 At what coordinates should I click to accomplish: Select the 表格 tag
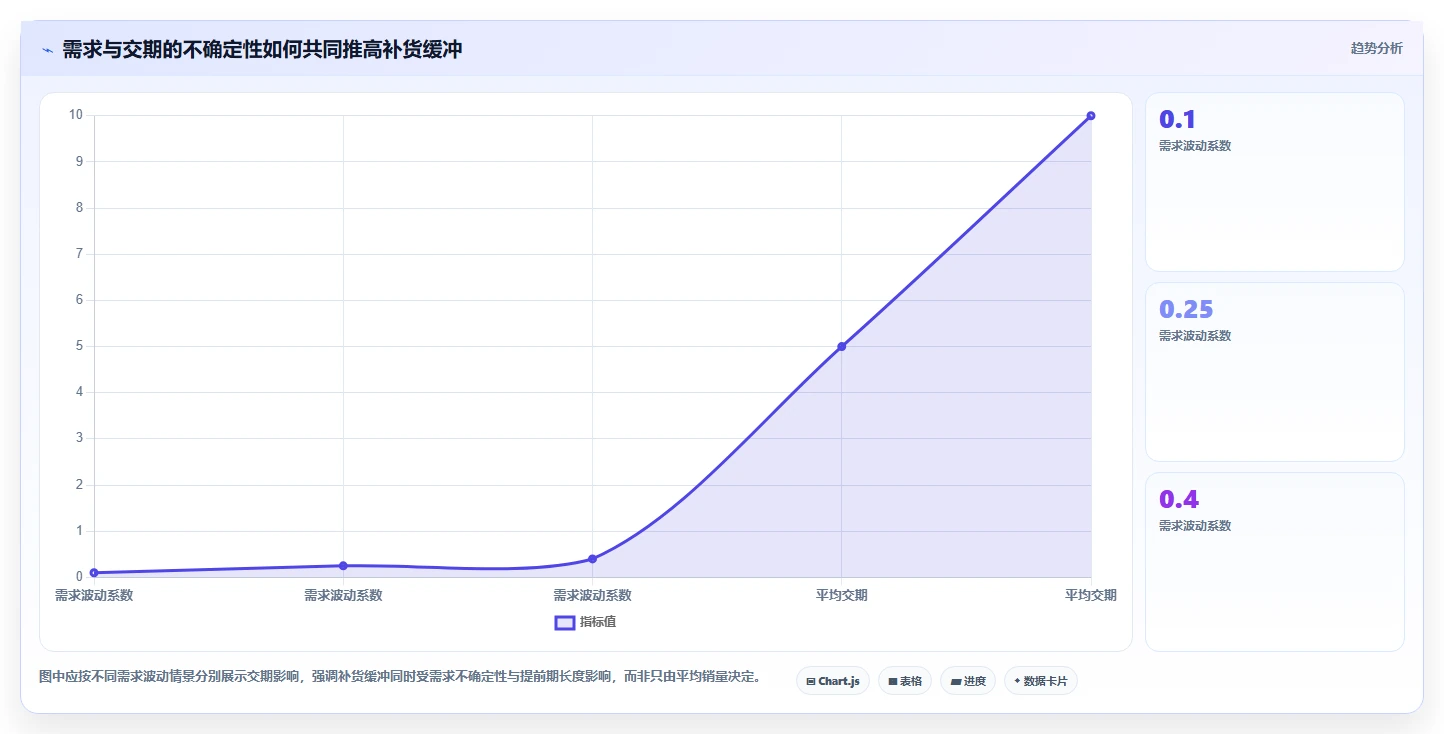click(x=905, y=681)
